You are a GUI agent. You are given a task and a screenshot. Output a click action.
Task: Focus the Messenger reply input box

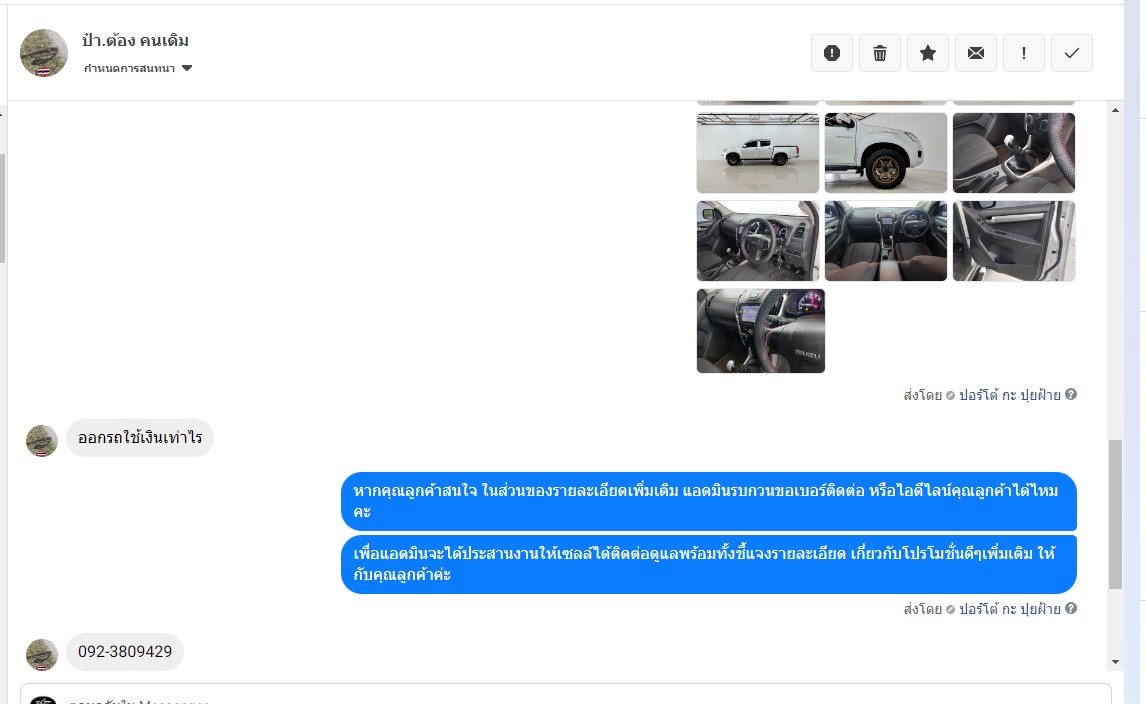tap(566, 694)
